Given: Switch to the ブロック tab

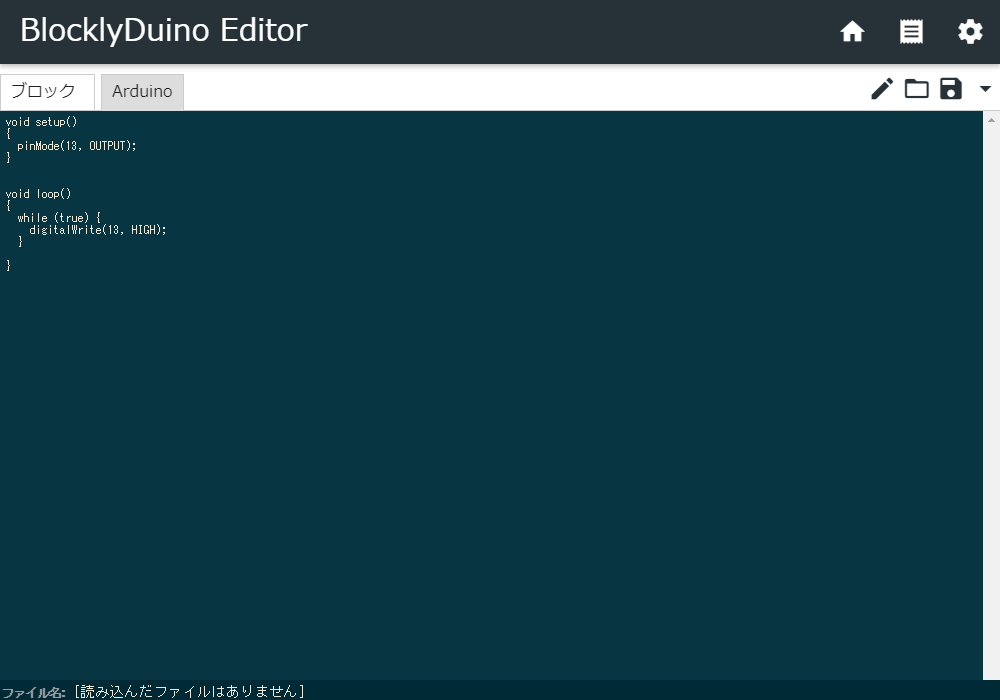Looking at the screenshot, I should 44,91.
